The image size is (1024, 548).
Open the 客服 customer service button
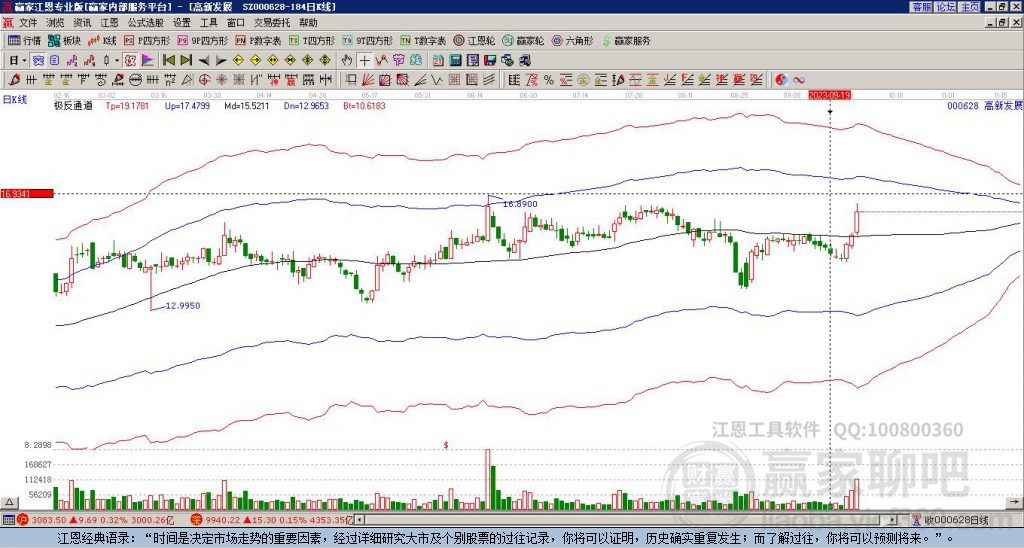[x=922, y=7]
